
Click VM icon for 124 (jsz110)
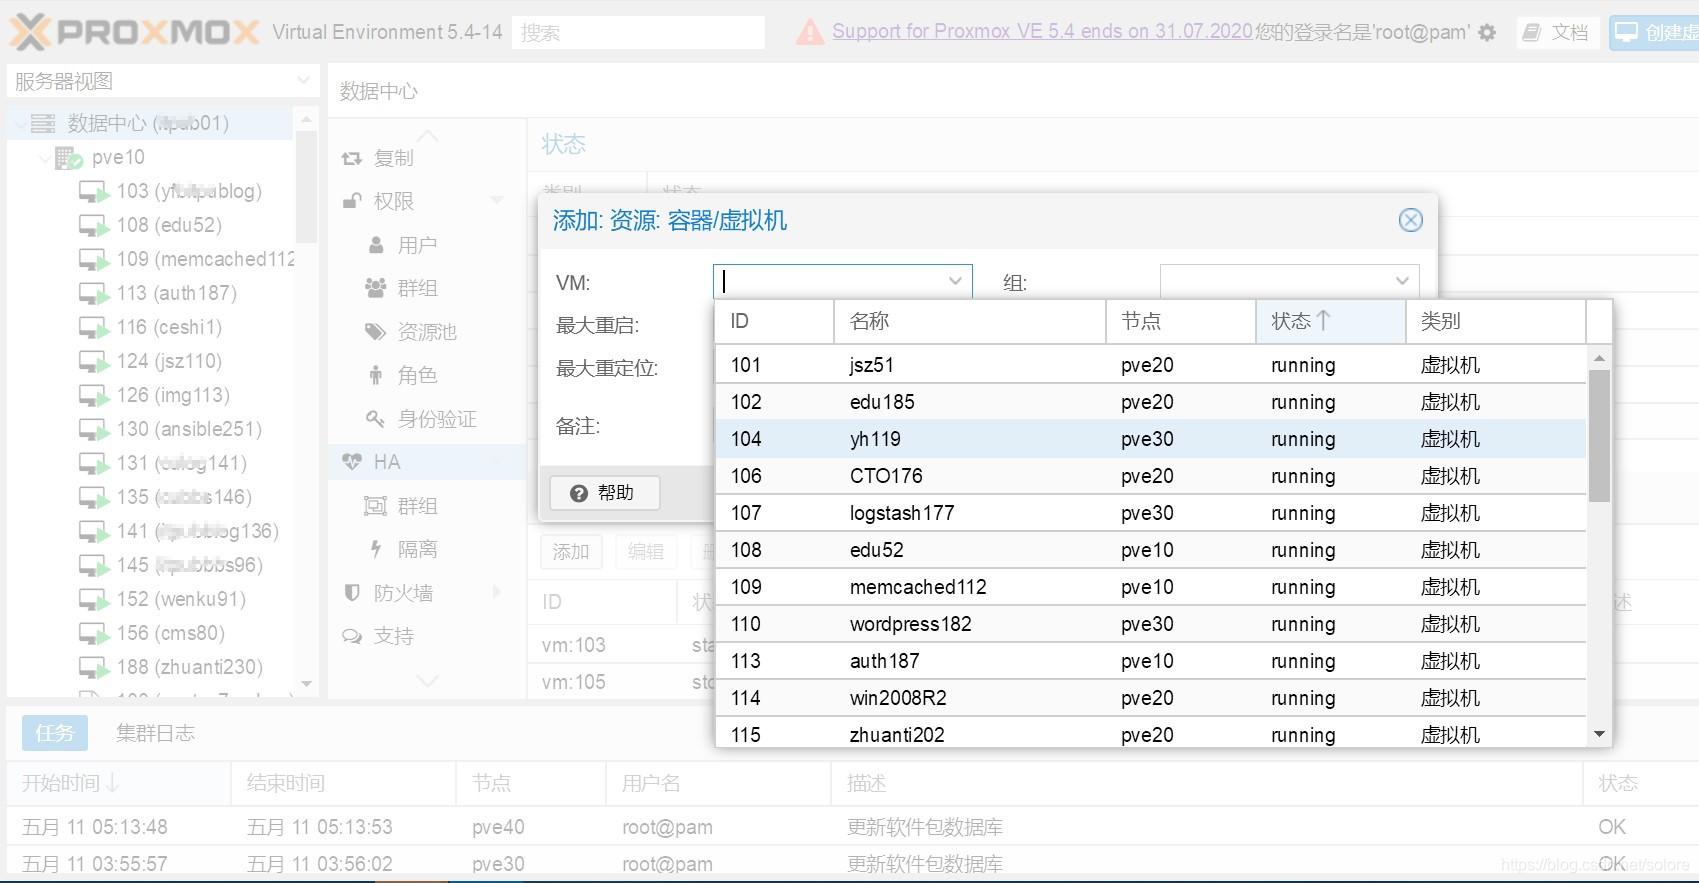[94, 362]
